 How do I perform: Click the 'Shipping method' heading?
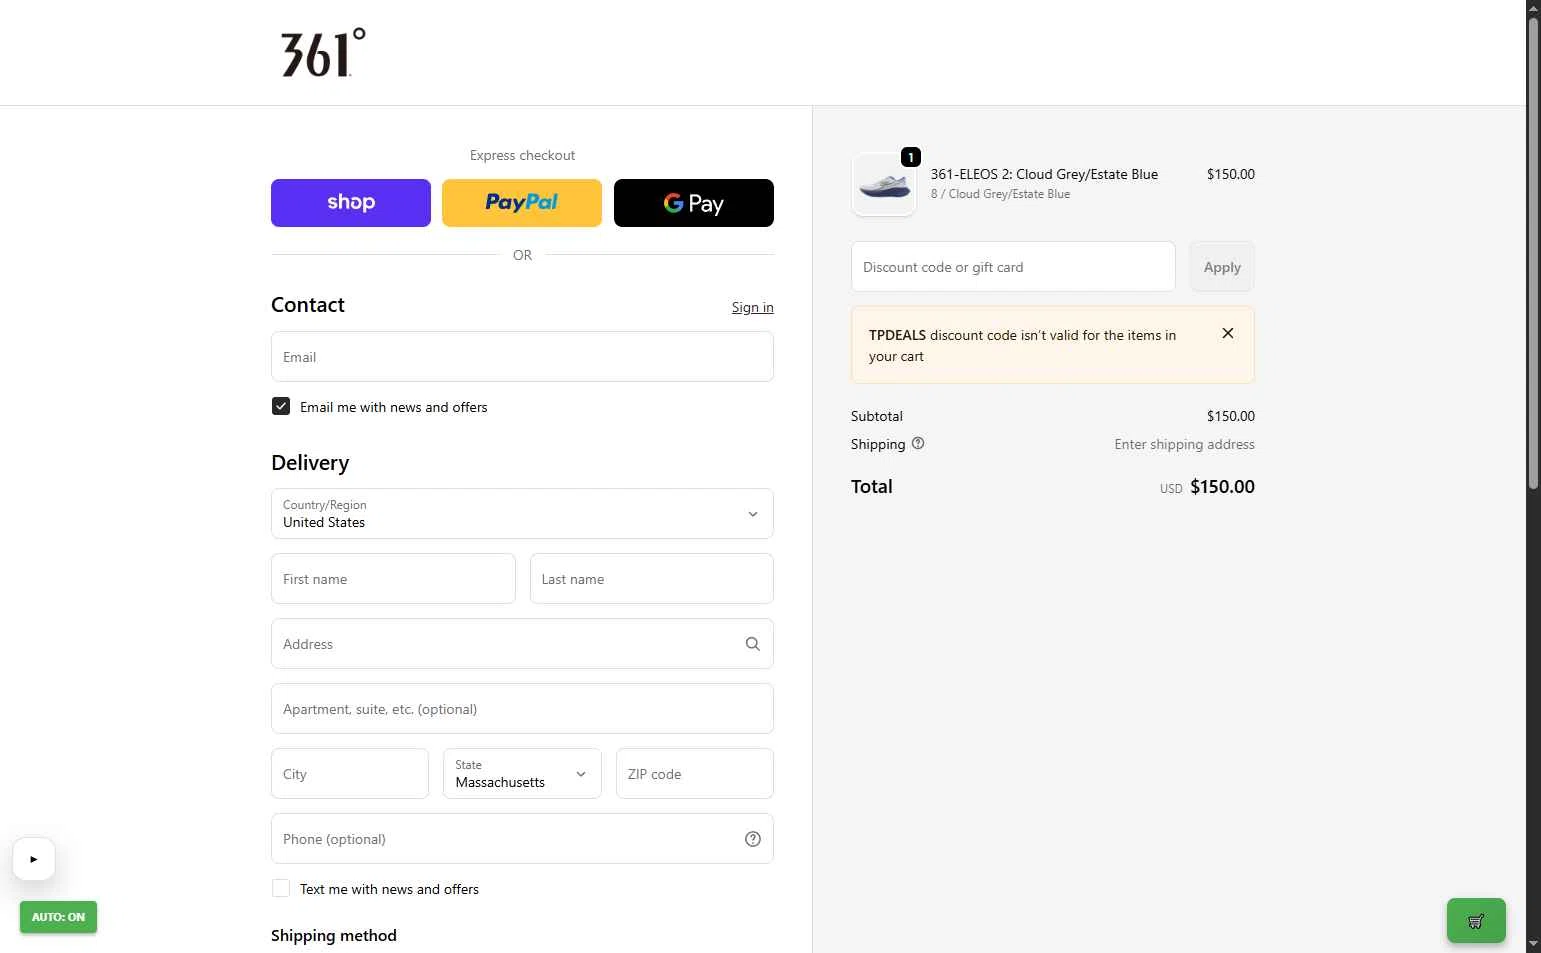point(334,936)
